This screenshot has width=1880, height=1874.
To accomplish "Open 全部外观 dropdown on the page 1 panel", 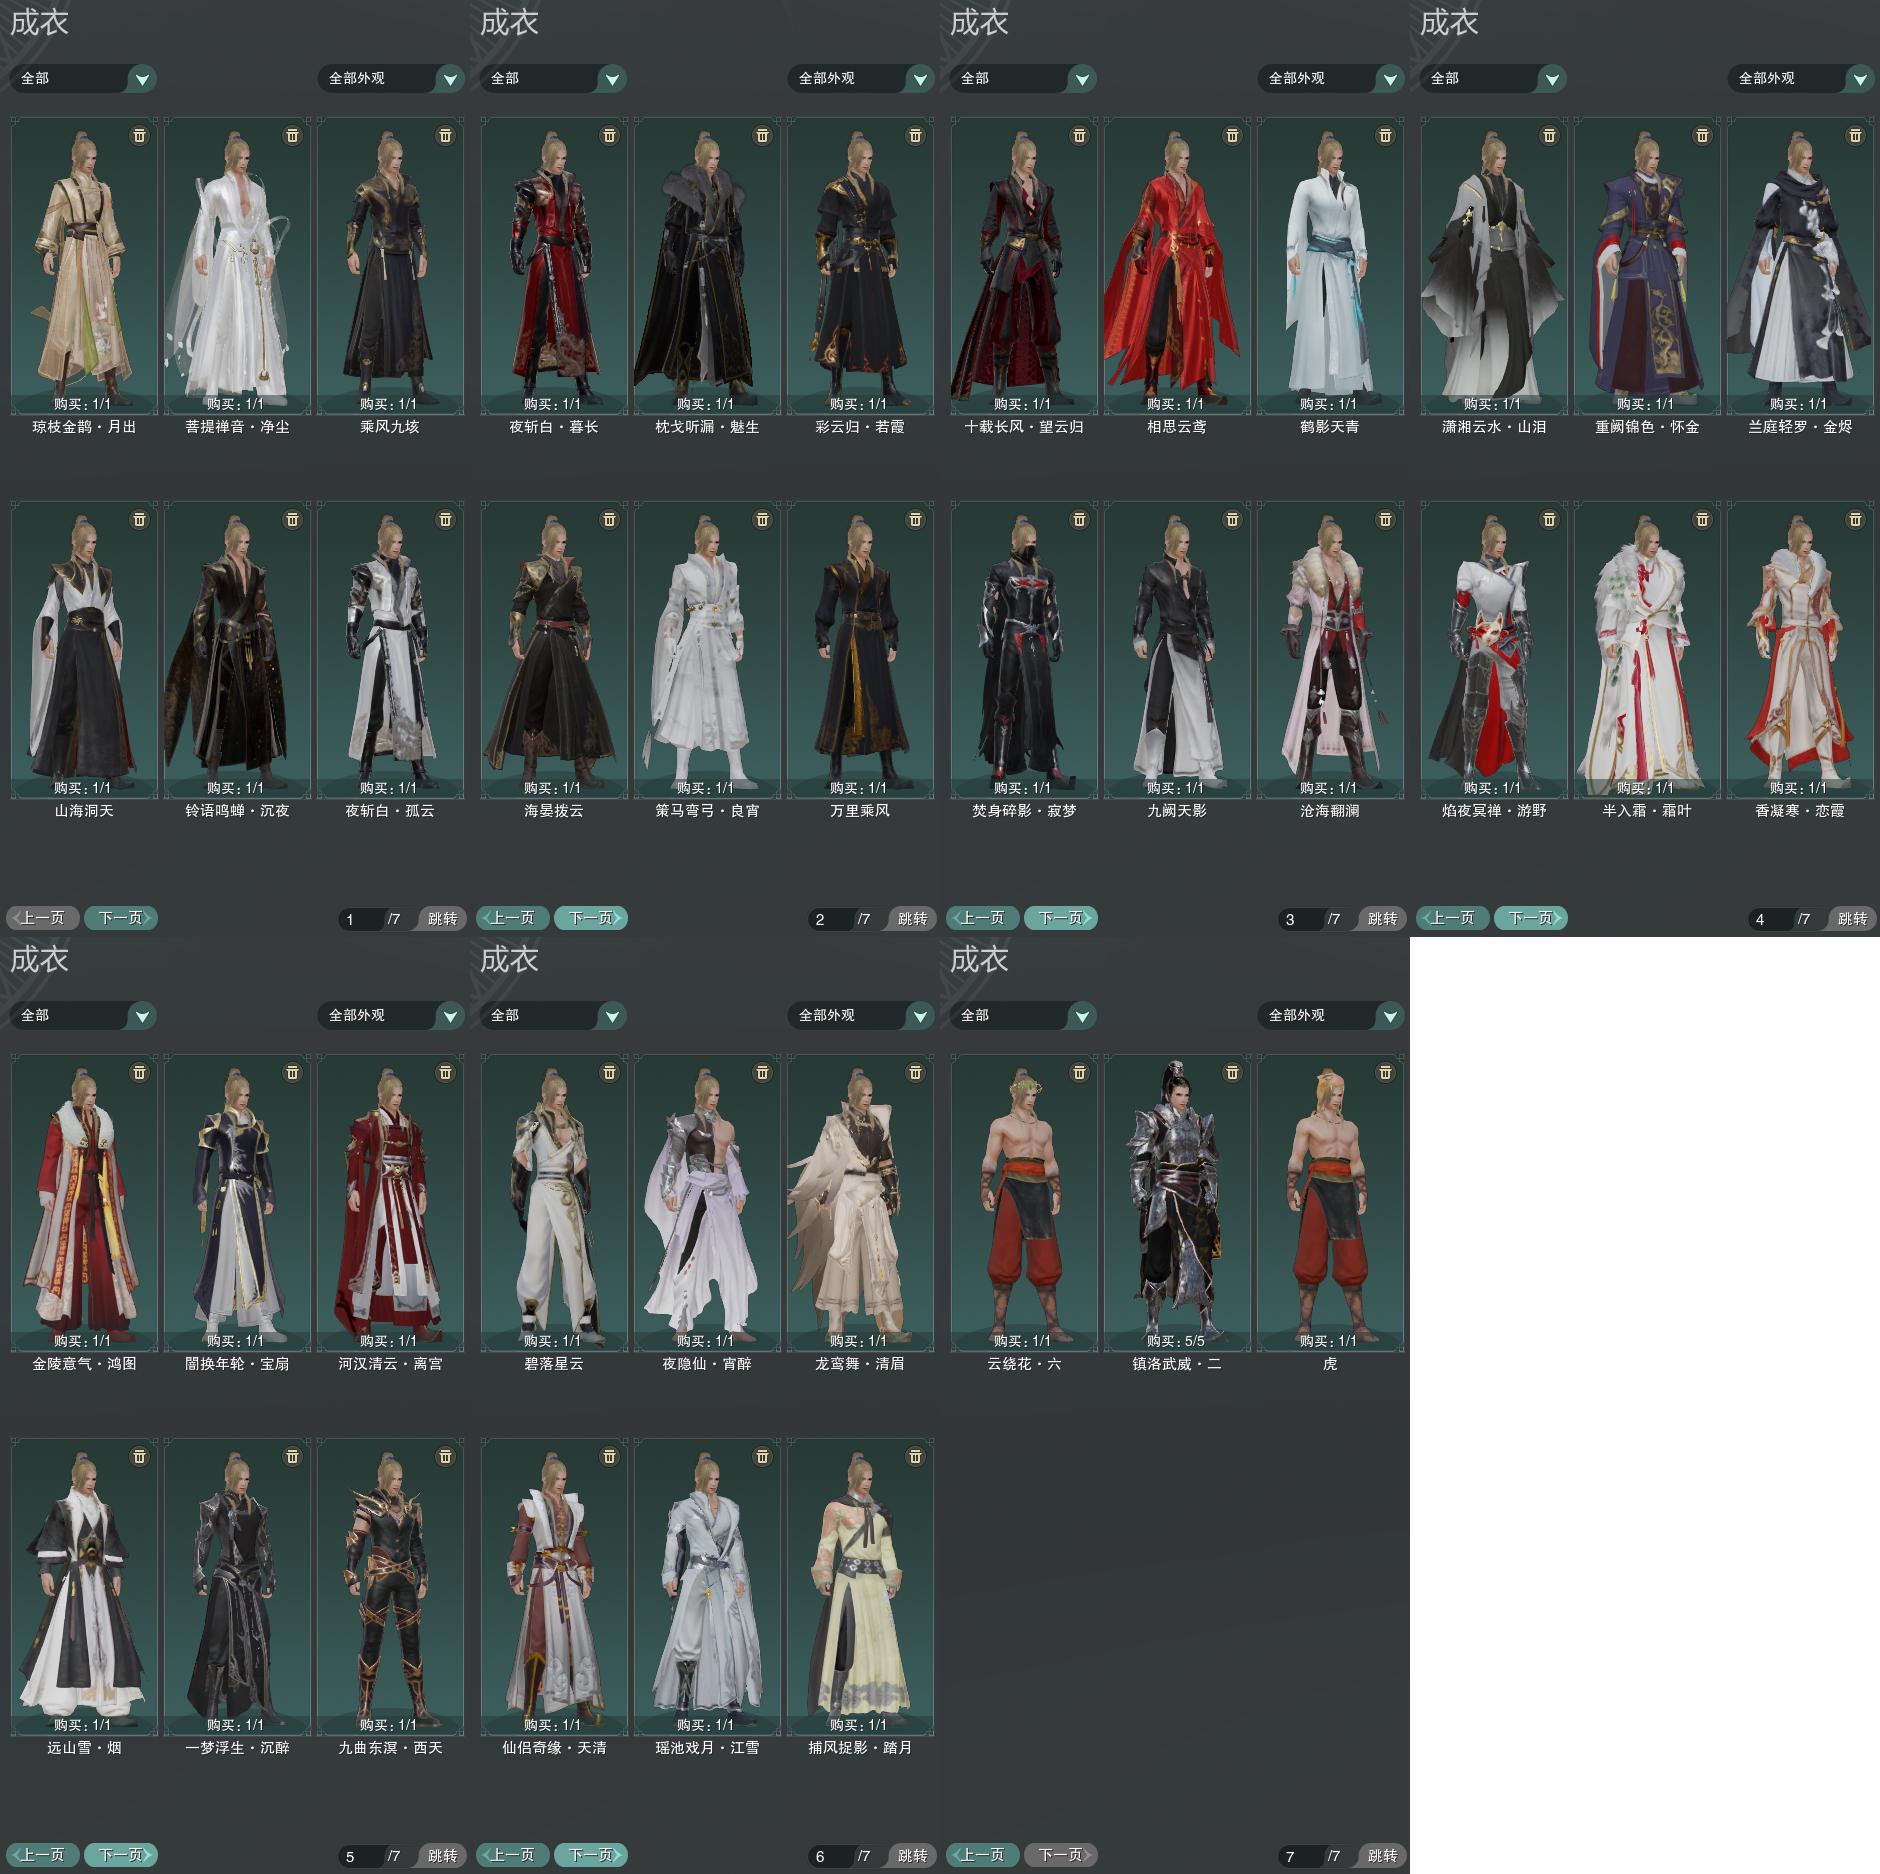I will tap(391, 78).
